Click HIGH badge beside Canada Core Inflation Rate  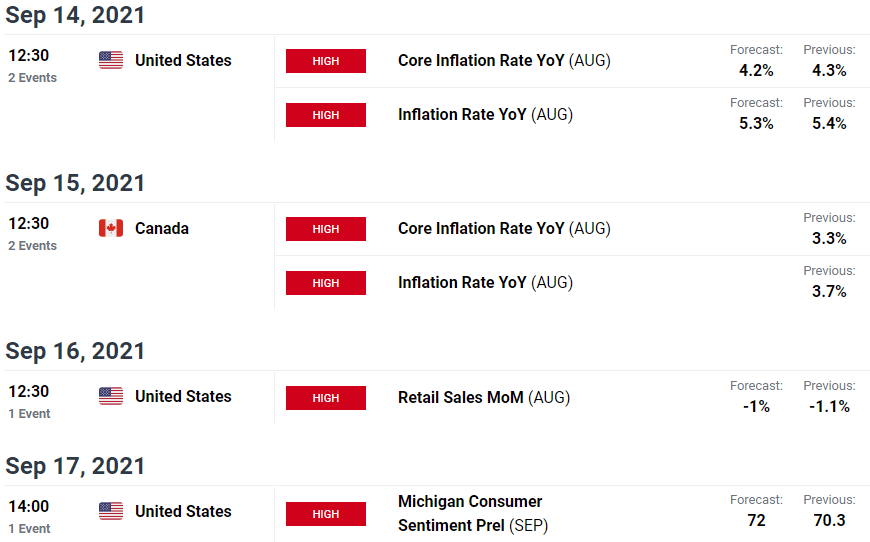[x=326, y=229]
